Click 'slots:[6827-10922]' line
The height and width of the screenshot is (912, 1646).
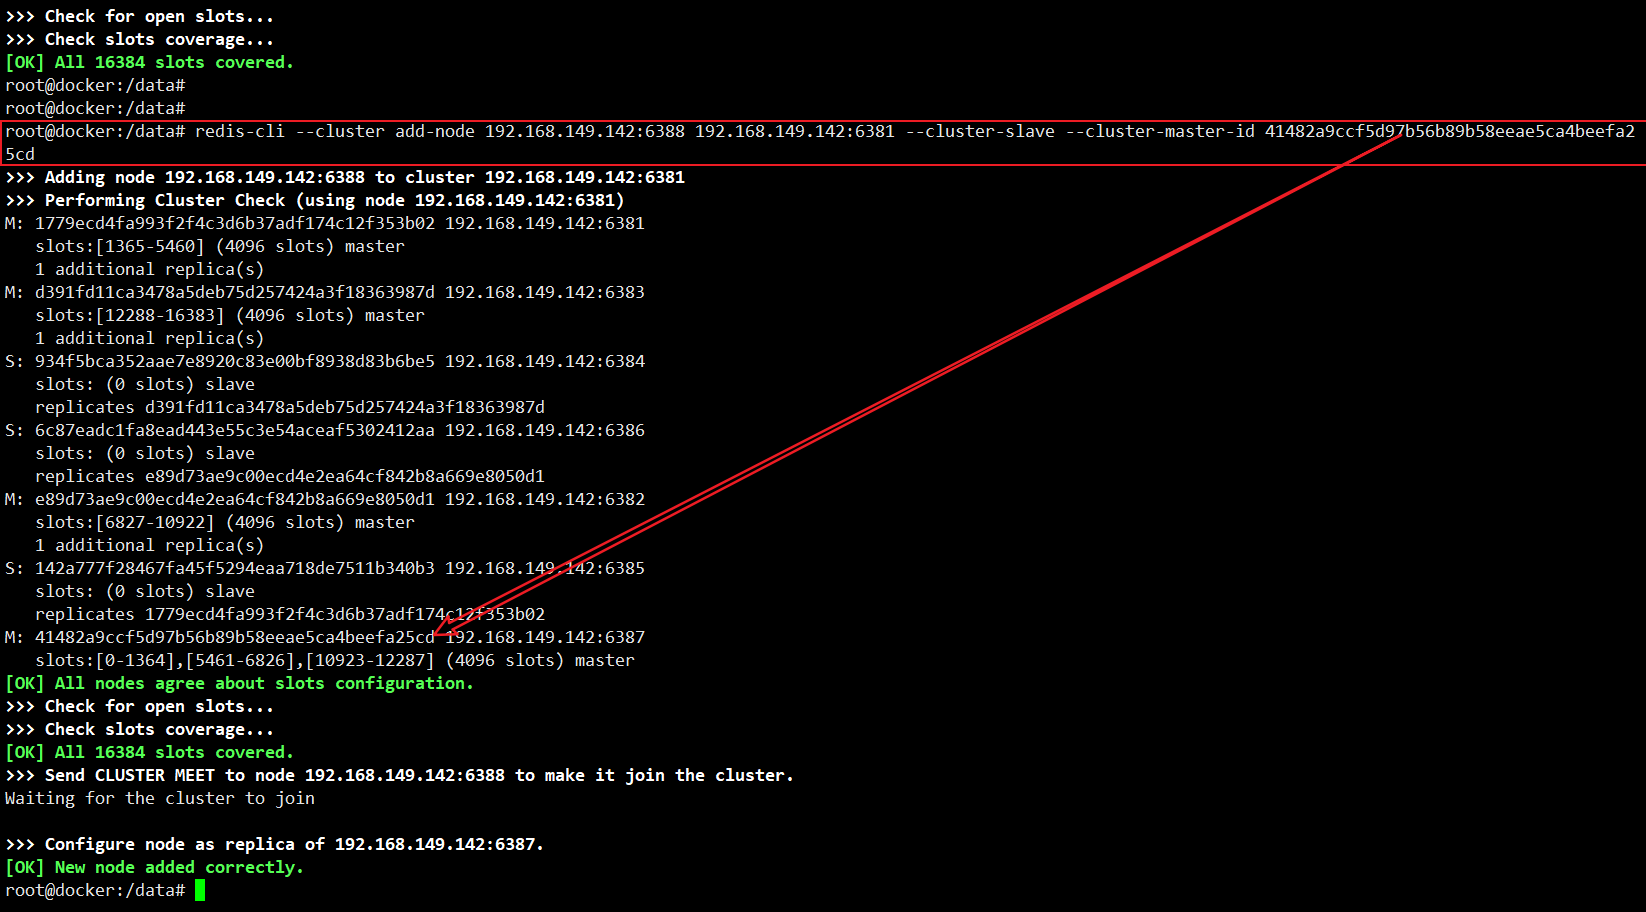(x=225, y=522)
